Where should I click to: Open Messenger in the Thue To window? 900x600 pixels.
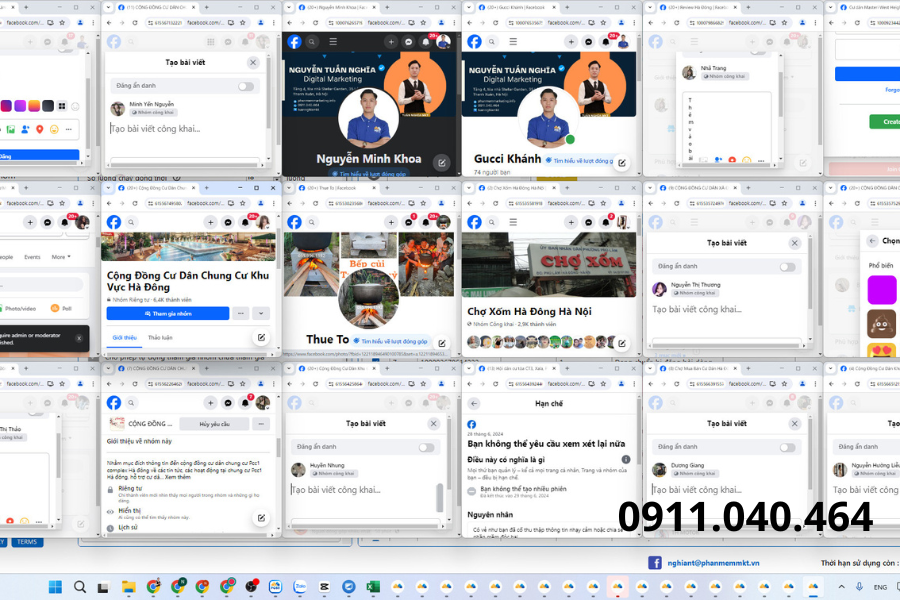click(x=409, y=223)
